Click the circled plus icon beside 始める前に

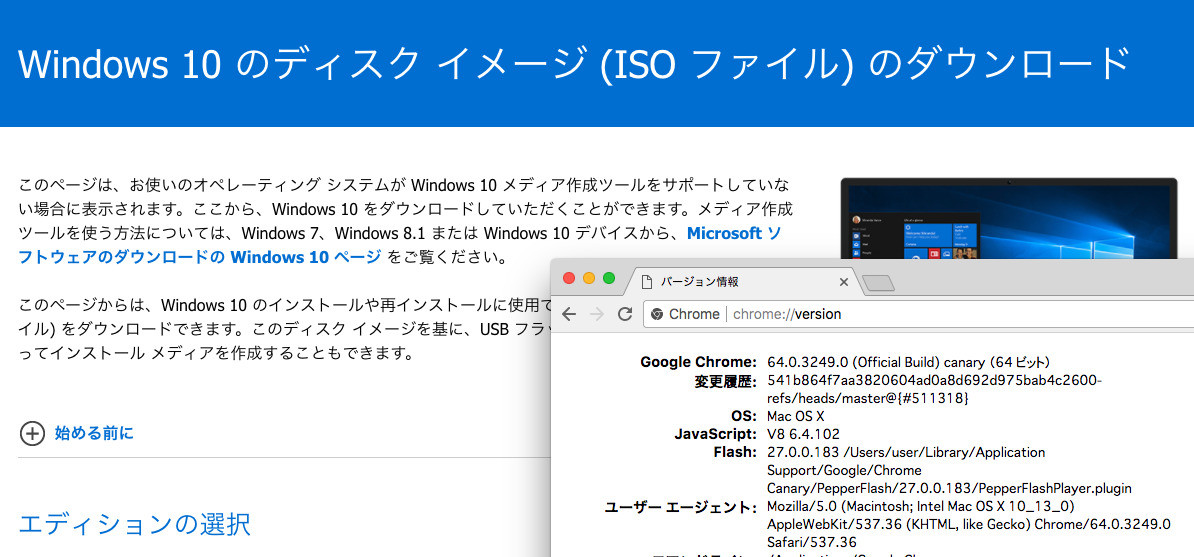coord(32,433)
